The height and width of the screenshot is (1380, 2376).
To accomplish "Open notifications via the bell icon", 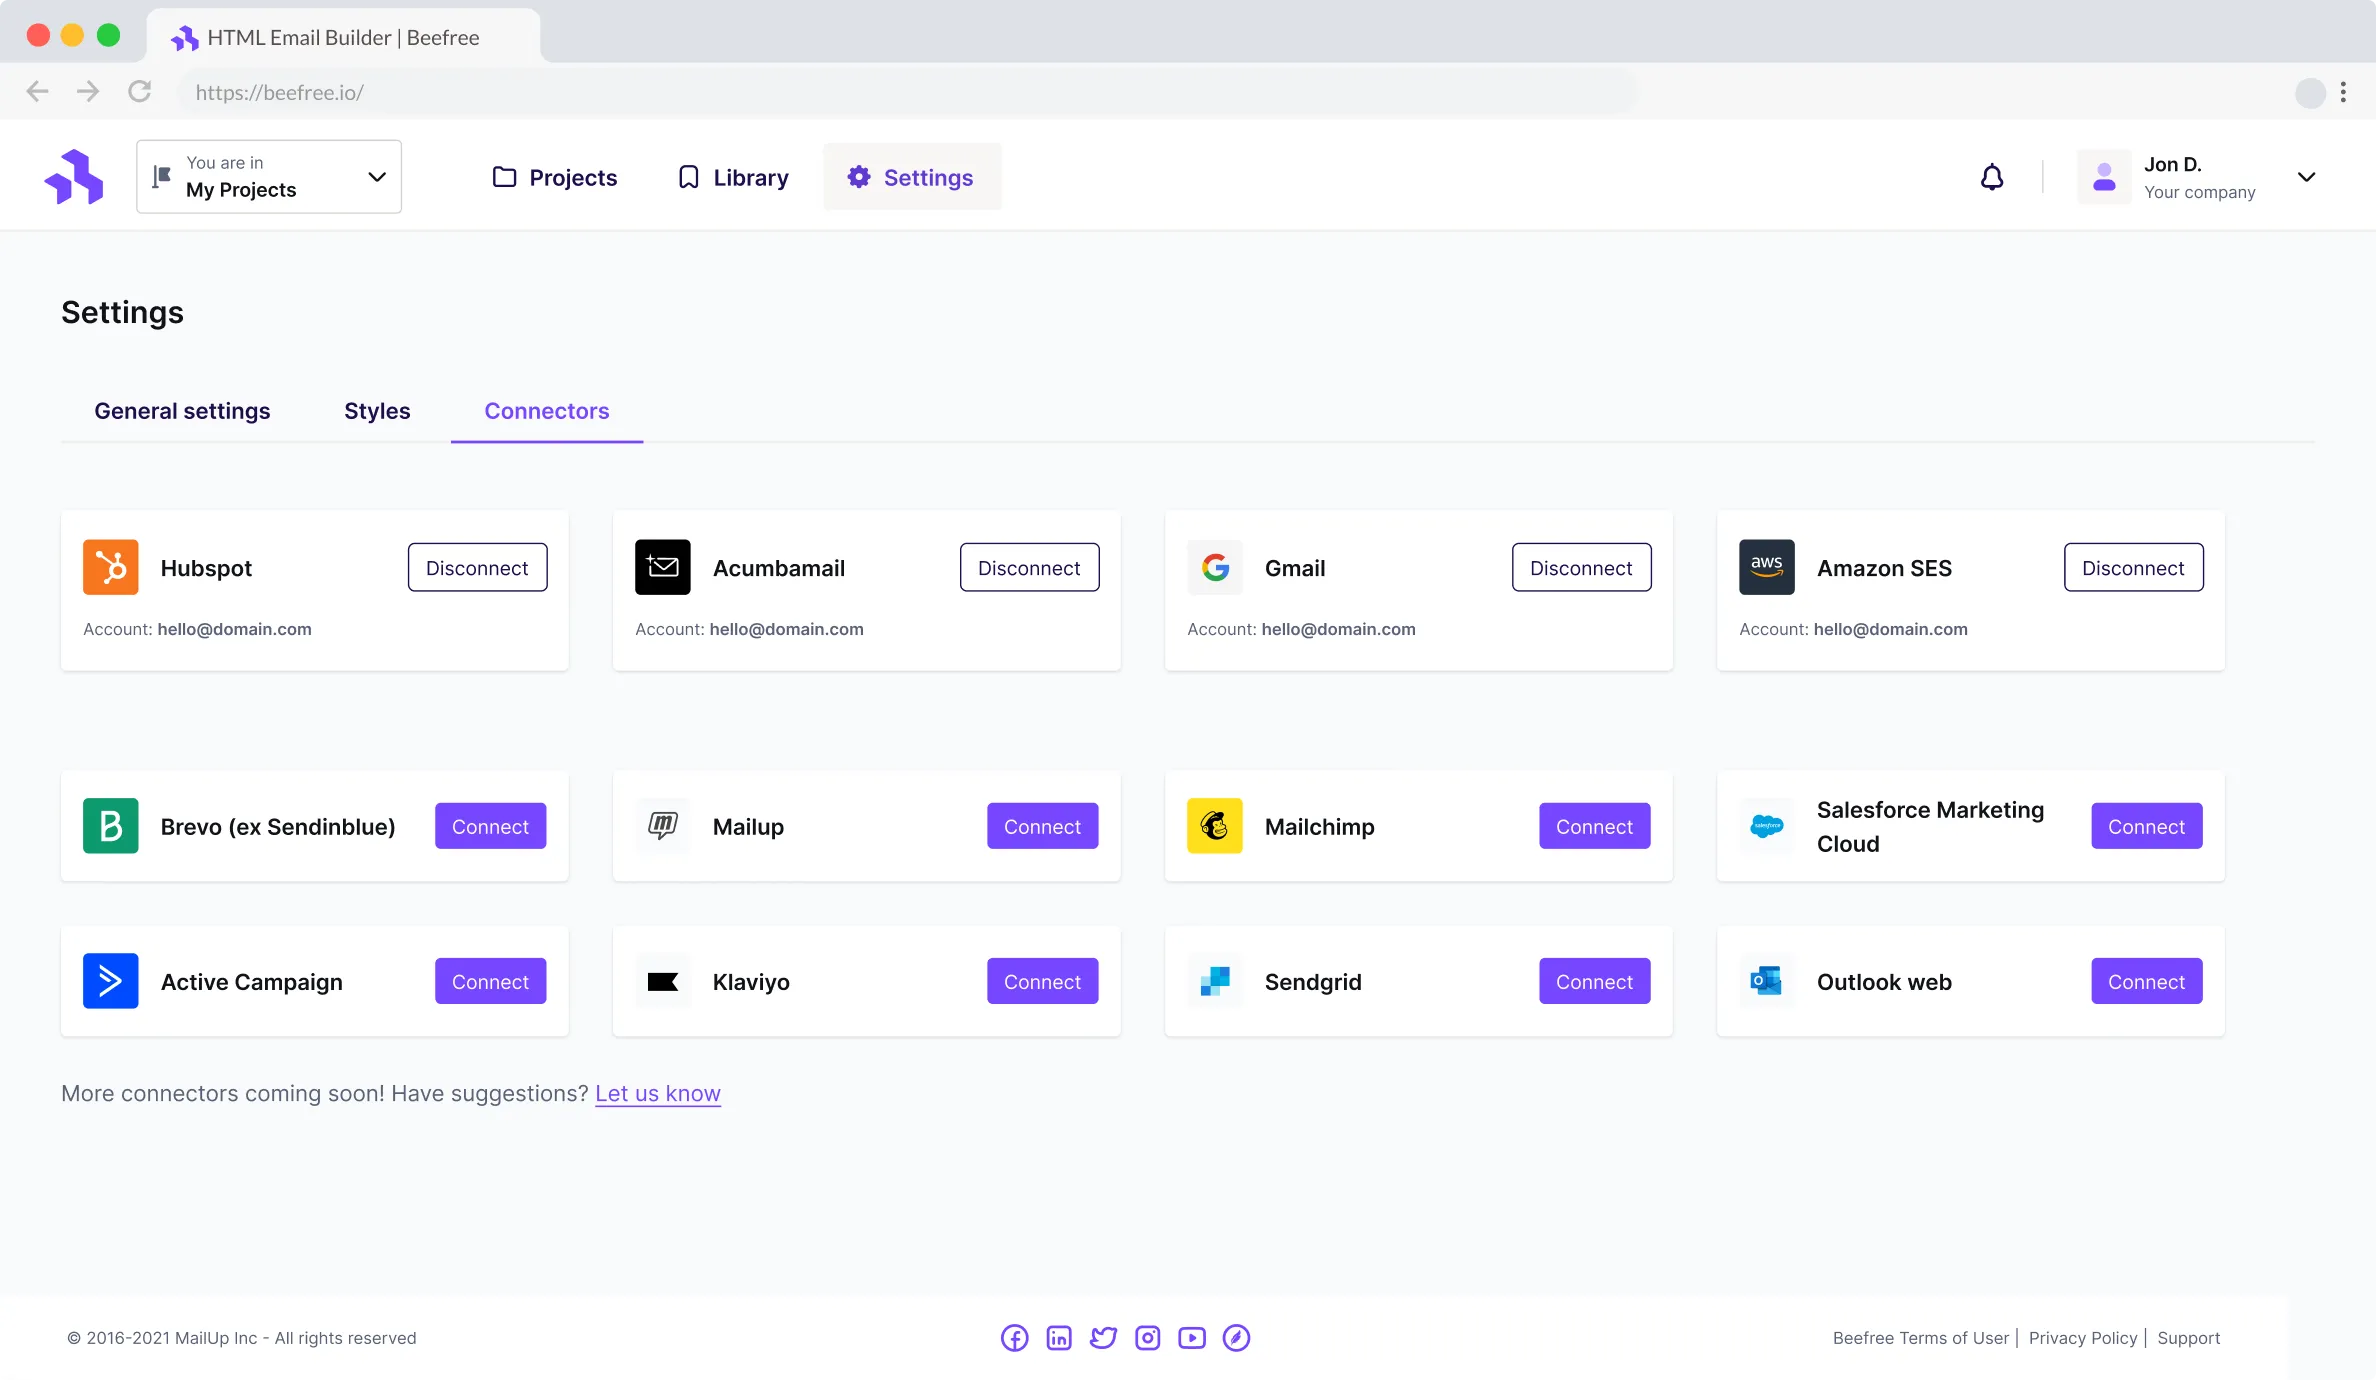I will click(1993, 176).
